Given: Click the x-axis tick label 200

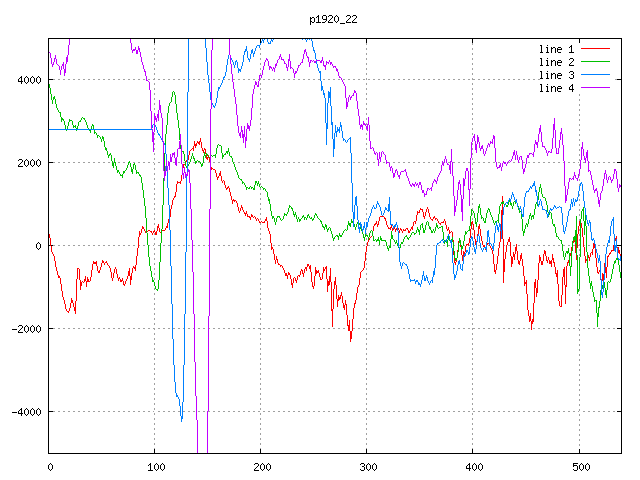Looking at the screenshot, I should (261, 467).
